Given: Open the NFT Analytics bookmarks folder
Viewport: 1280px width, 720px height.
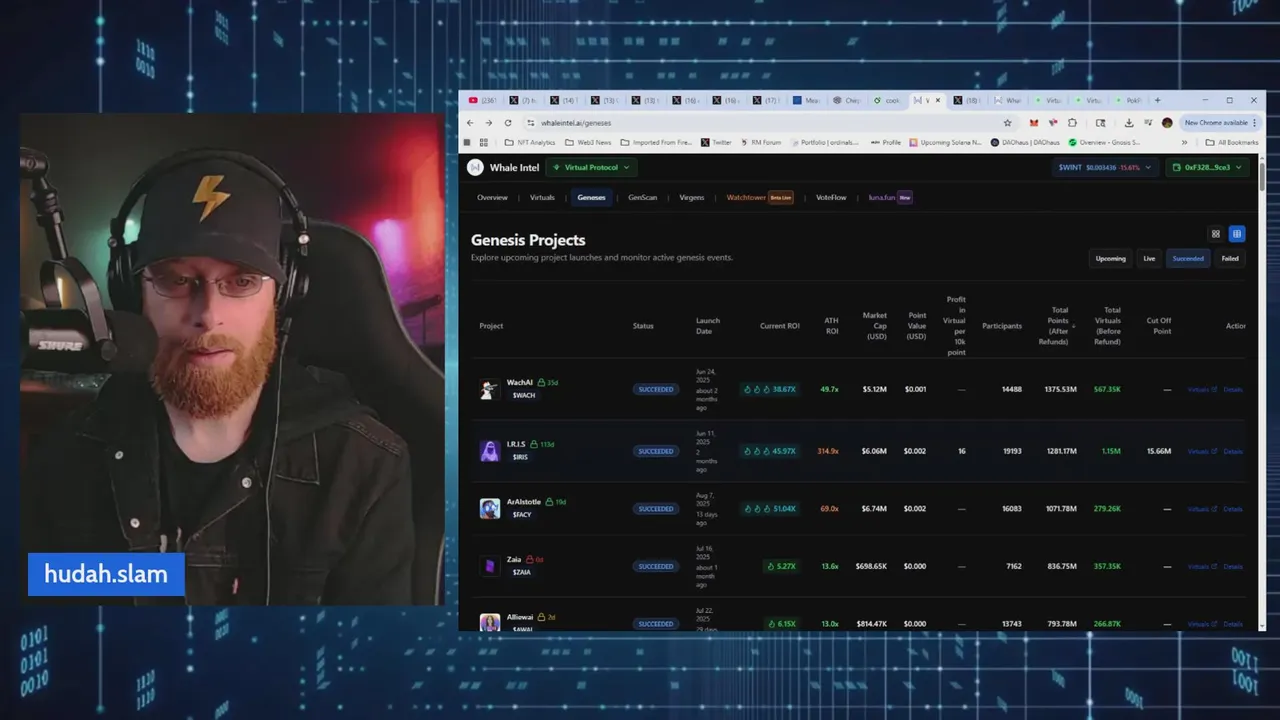Looking at the screenshot, I should coord(530,142).
